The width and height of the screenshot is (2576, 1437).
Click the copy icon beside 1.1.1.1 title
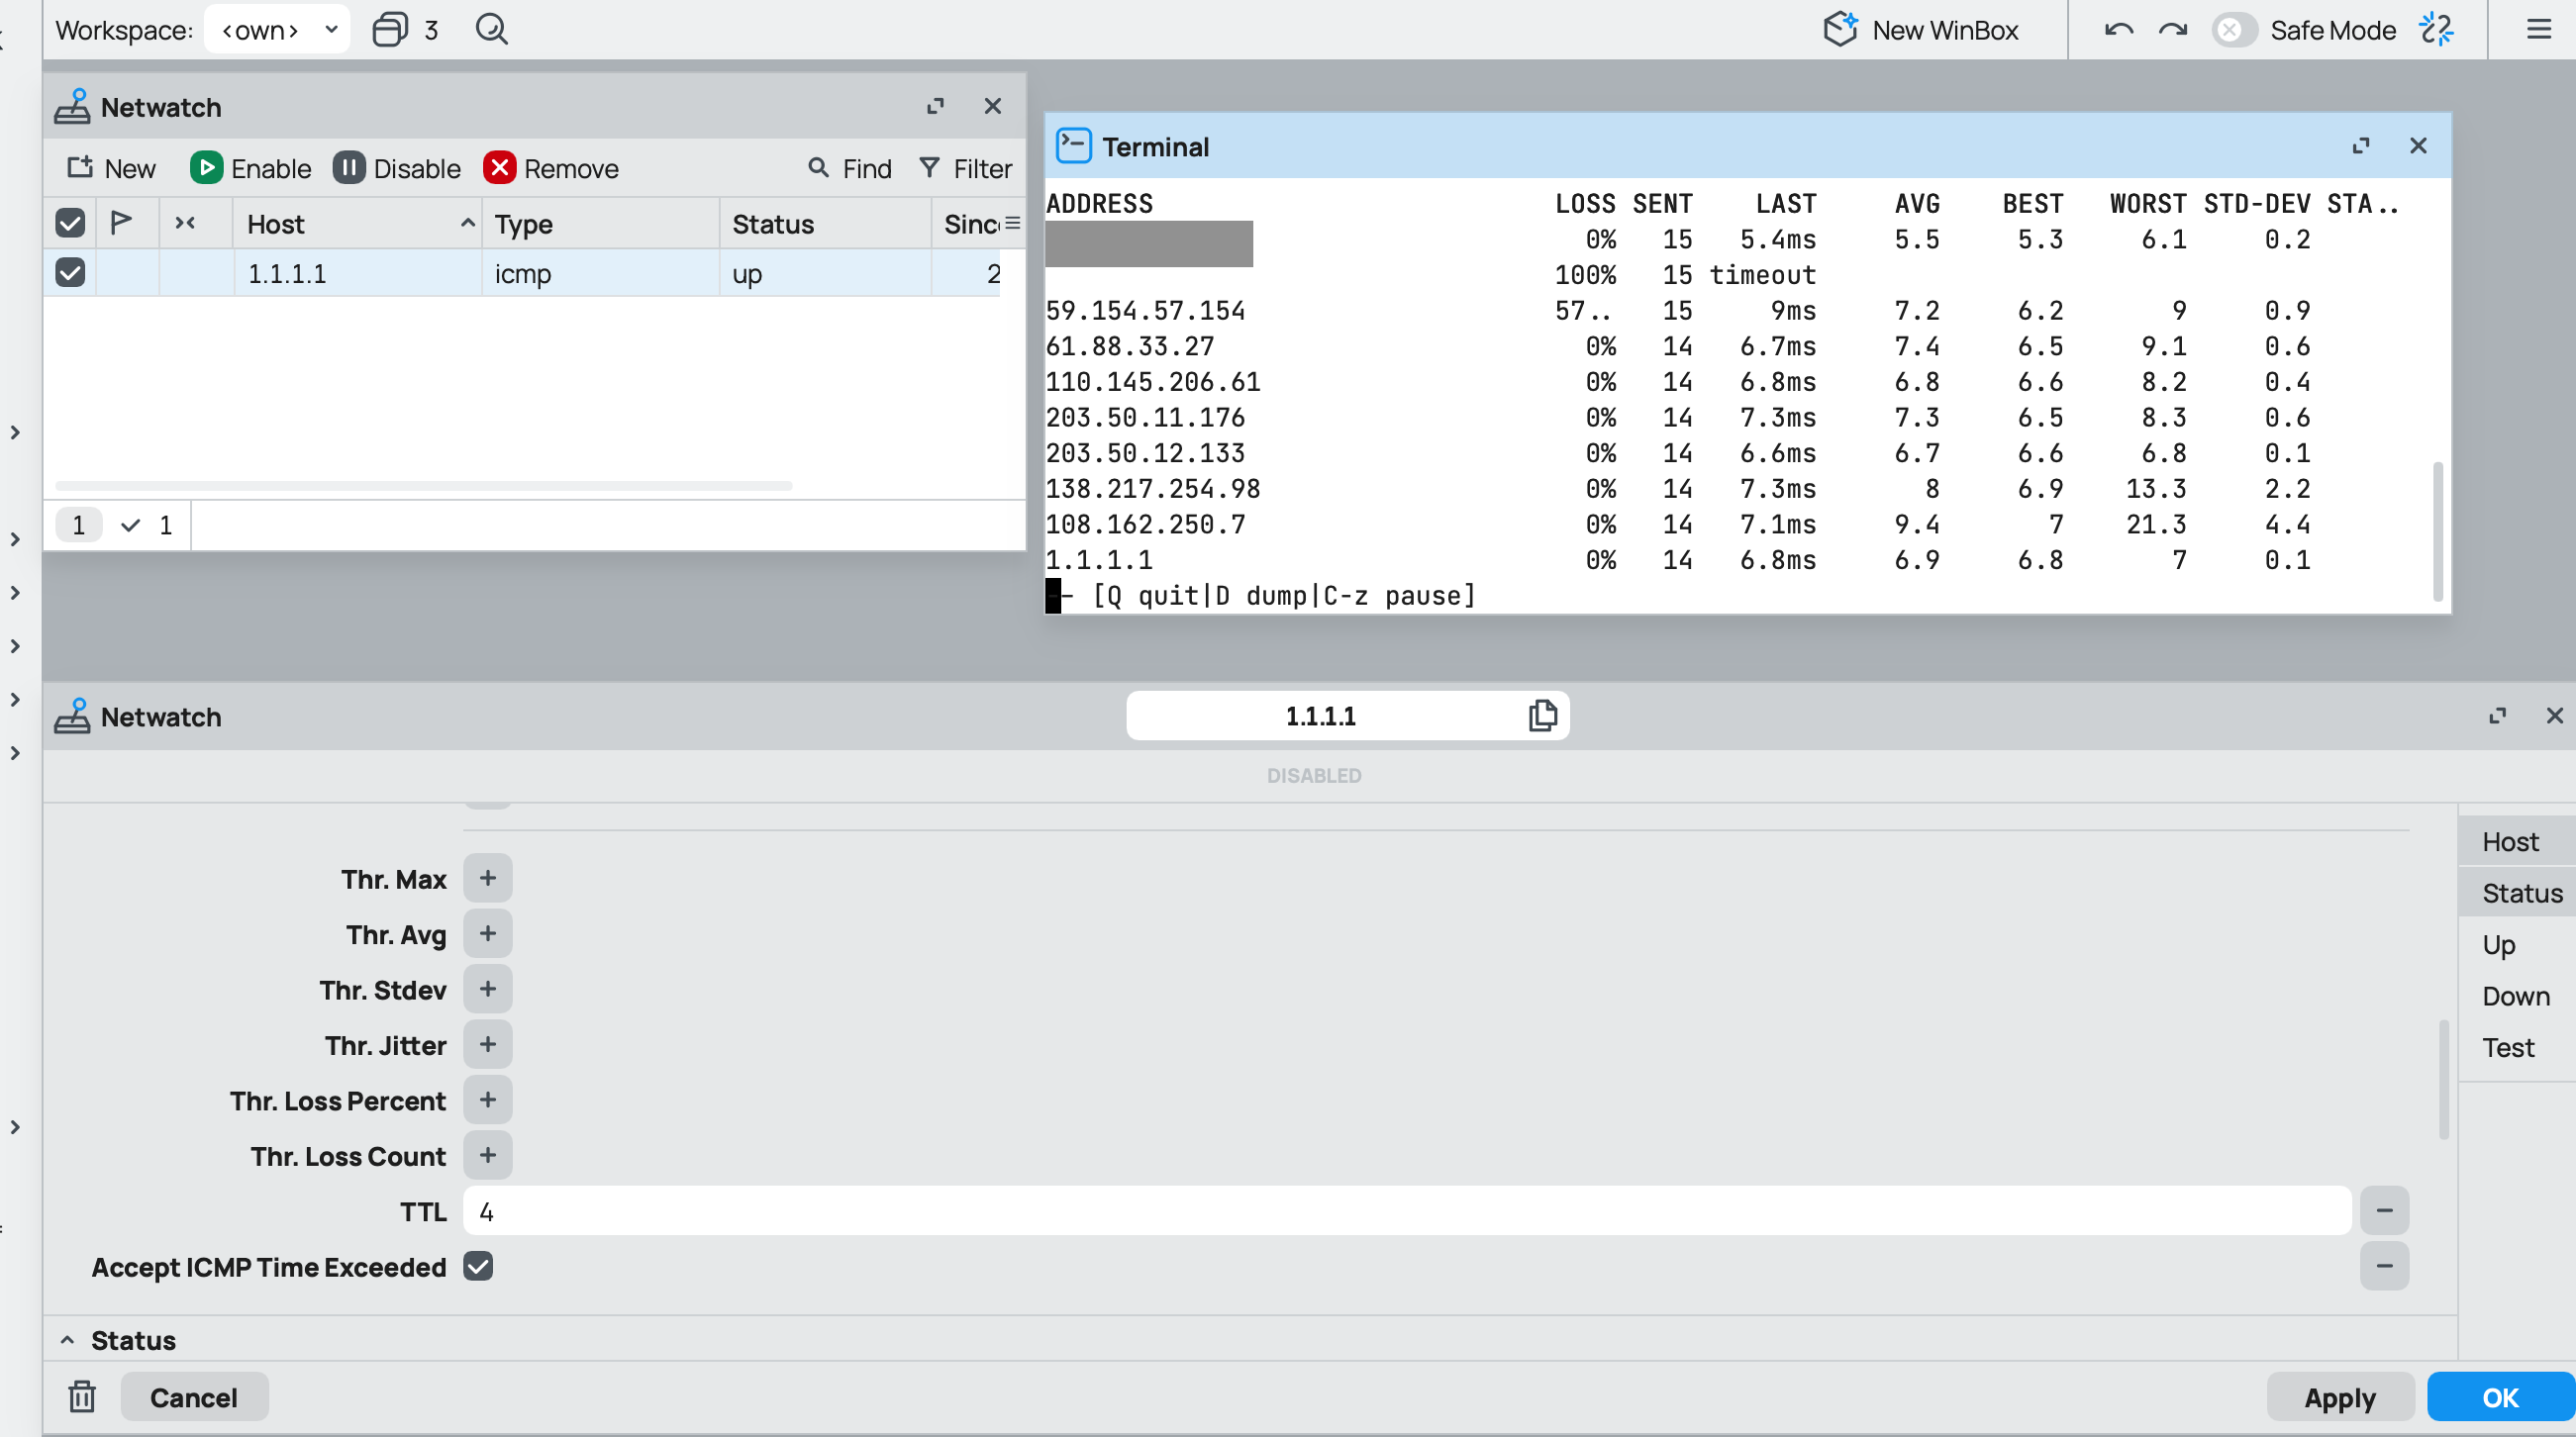[1542, 715]
